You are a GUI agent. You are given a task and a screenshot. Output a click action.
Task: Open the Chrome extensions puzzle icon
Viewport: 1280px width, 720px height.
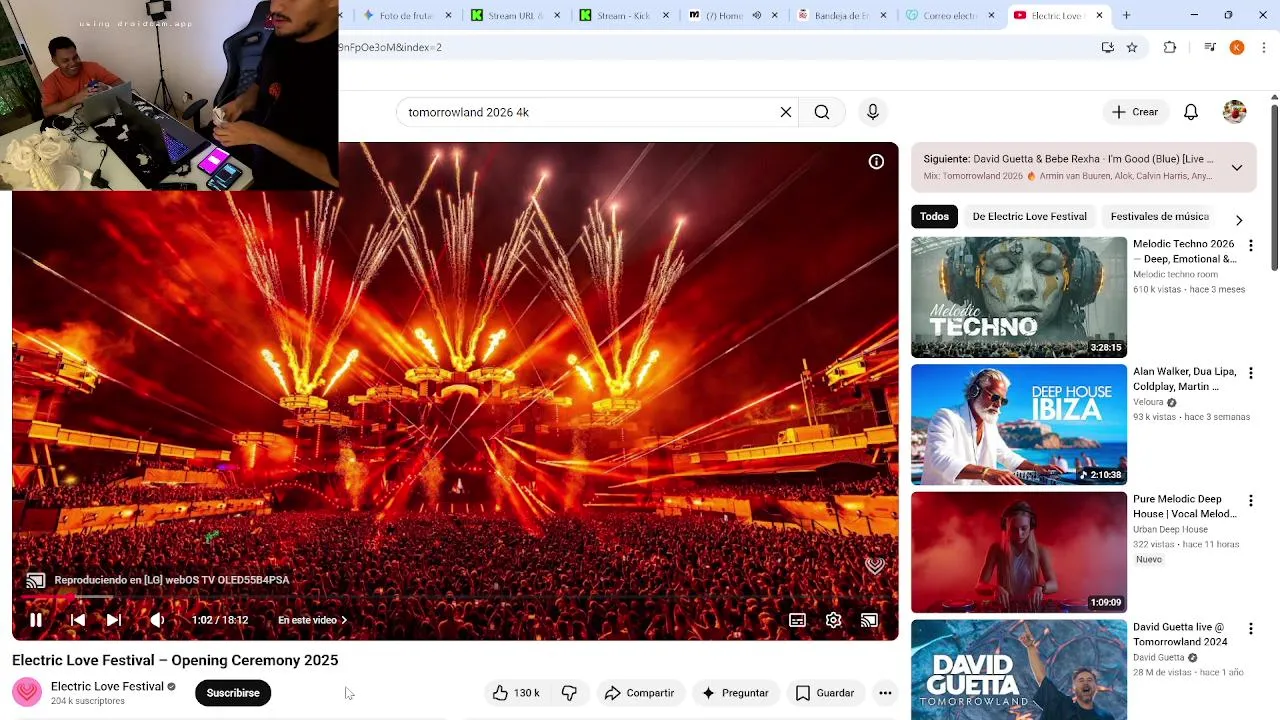click(1170, 47)
